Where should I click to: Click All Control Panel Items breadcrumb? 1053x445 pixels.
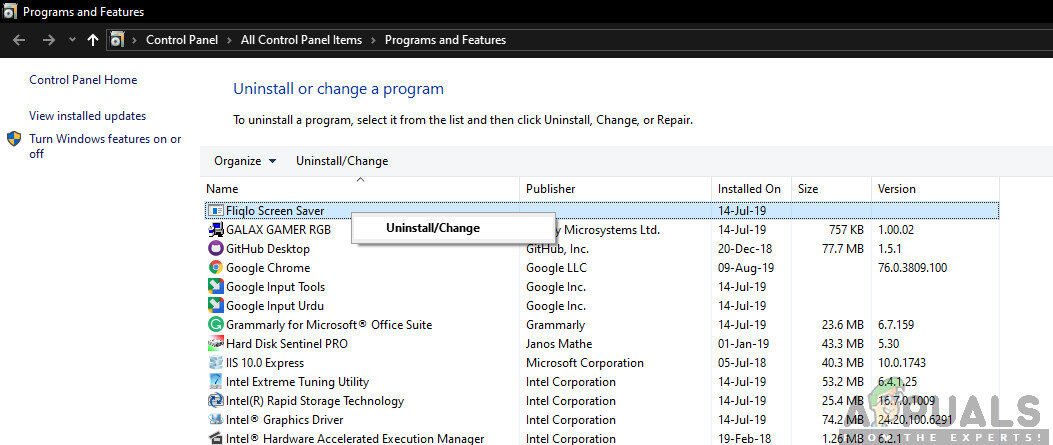click(301, 40)
